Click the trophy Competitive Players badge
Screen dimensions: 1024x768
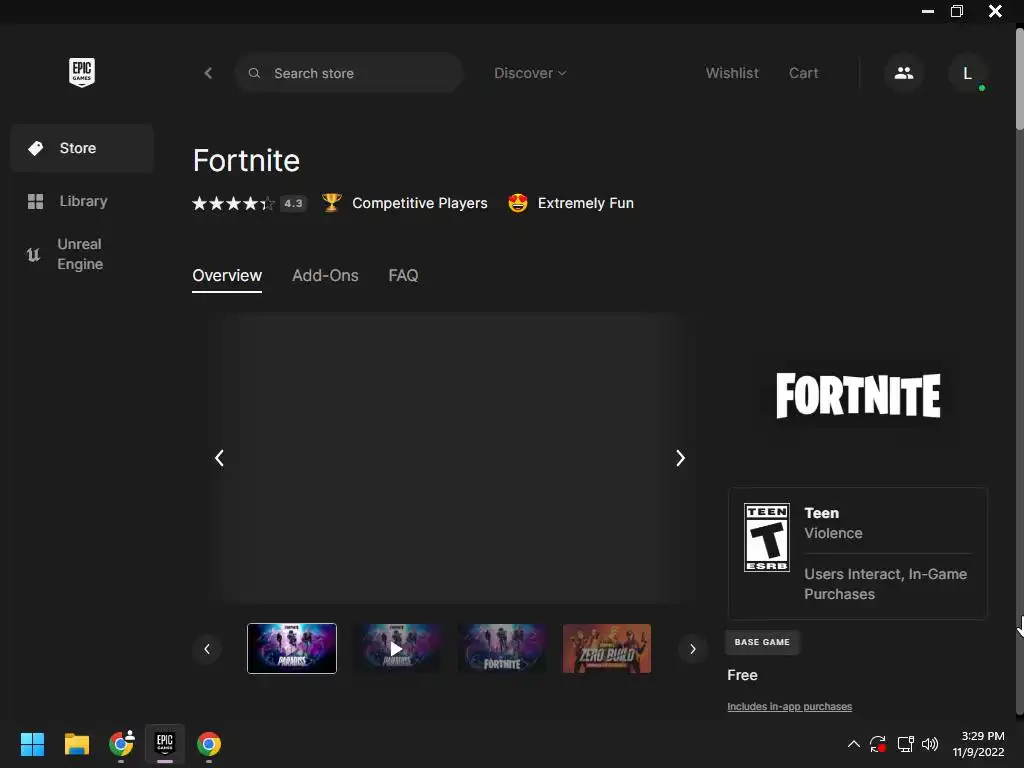click(x=331, y=203)
